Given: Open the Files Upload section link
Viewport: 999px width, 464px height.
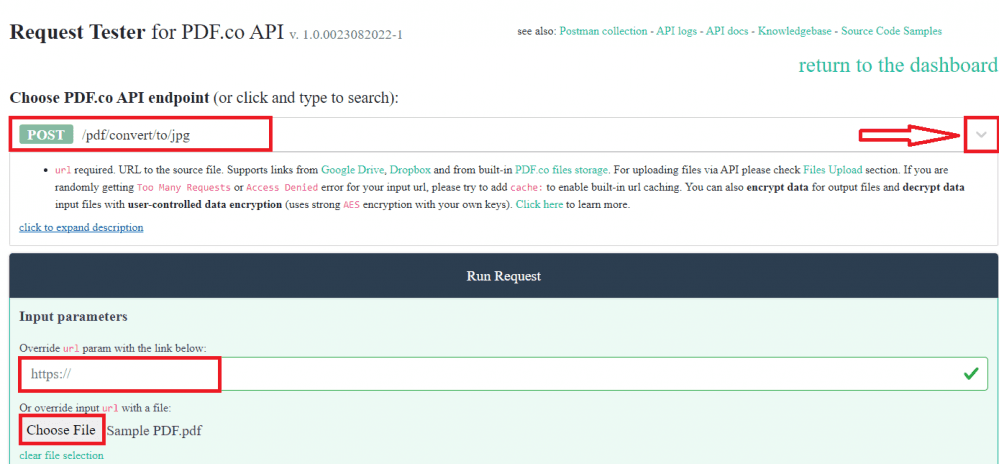Looking at the screenshot, I should coord(832,170).
